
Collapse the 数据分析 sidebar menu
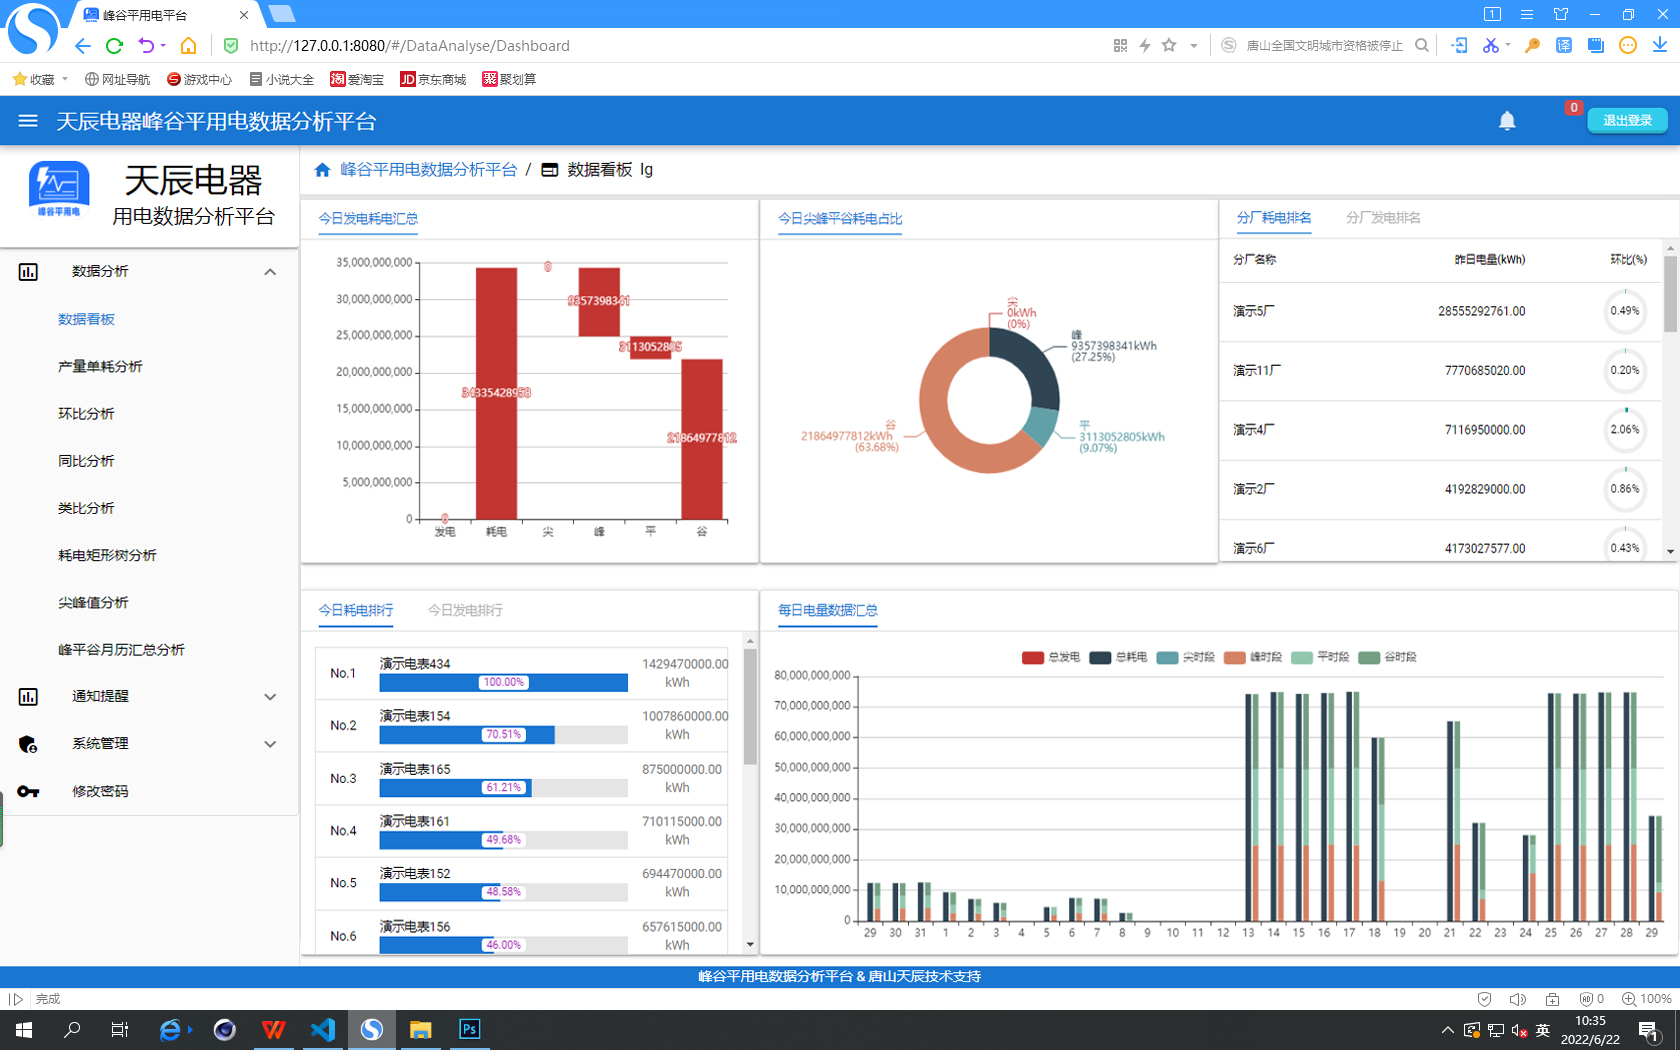(x=270, y=272)
